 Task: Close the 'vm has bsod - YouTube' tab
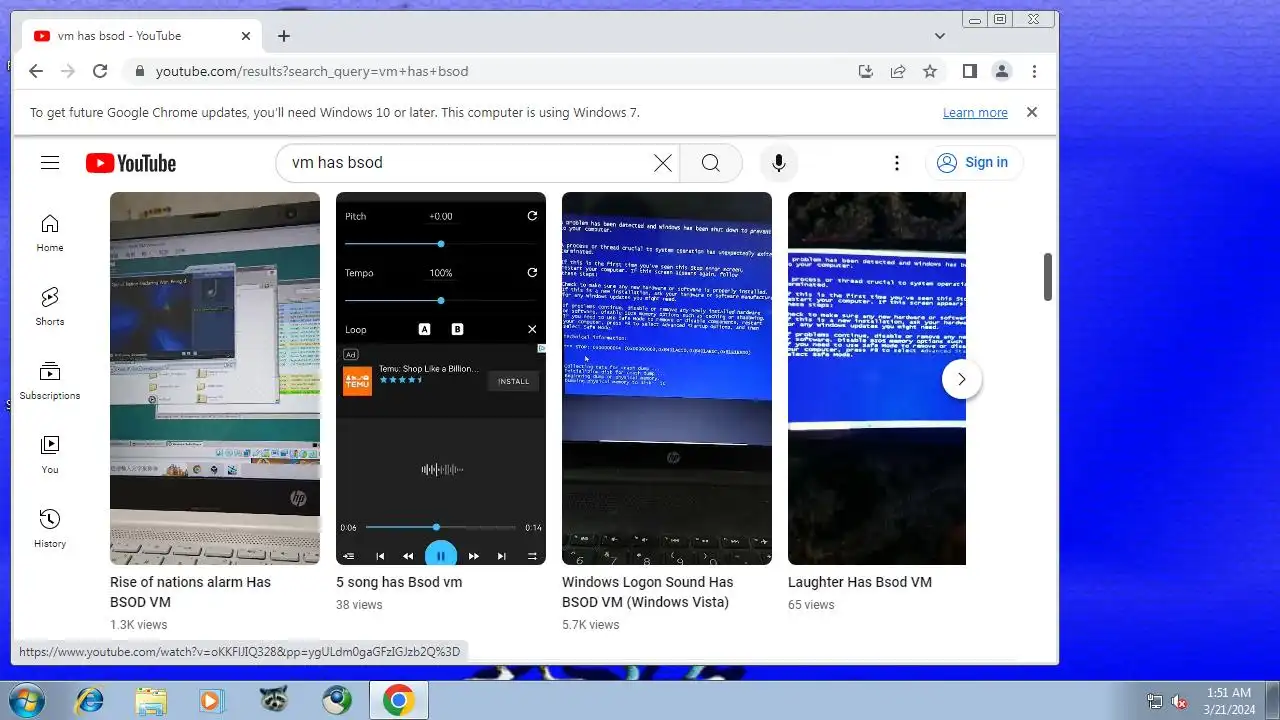(246, 36)
